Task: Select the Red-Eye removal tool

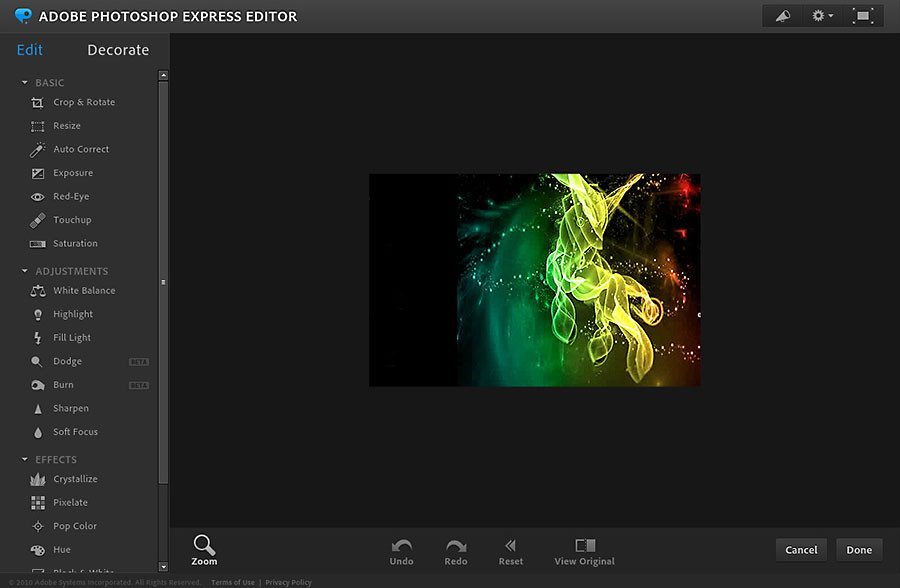Action: (x=70, y=197)
